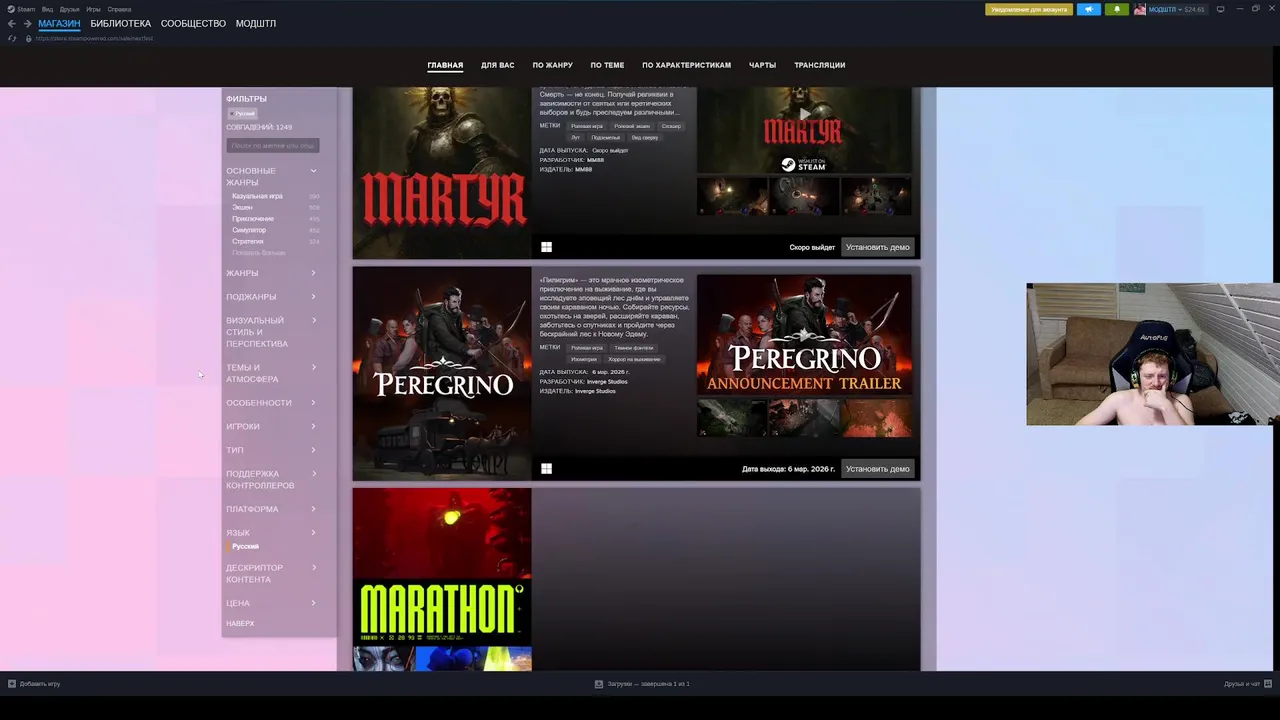Remove the Русский filter chip with its x
Screen dimensions: 1280x720
coord(231,114)
